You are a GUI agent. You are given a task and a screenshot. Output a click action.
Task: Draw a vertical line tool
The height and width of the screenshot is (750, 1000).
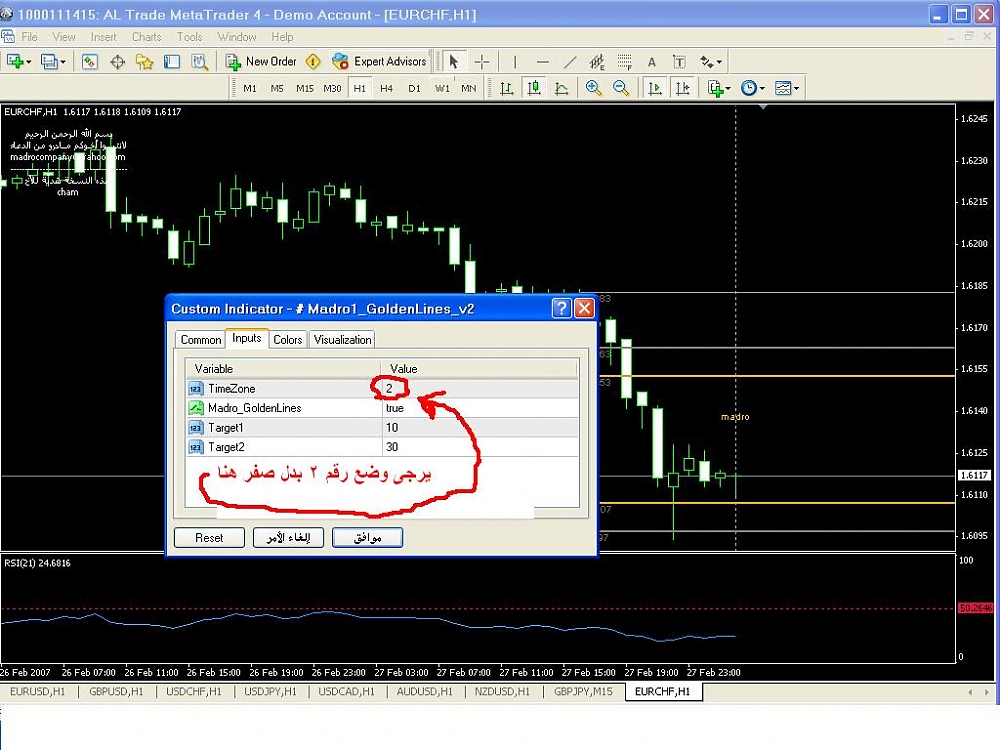click(x=515, y=62)
